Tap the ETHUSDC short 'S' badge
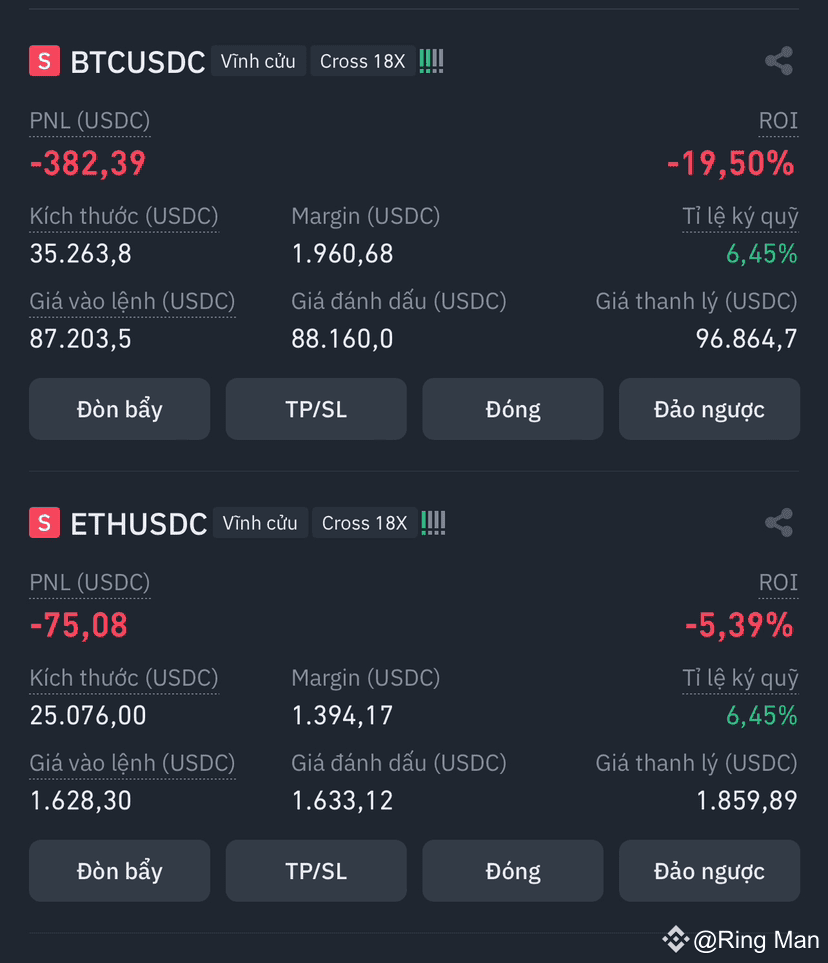 [44, 523]
